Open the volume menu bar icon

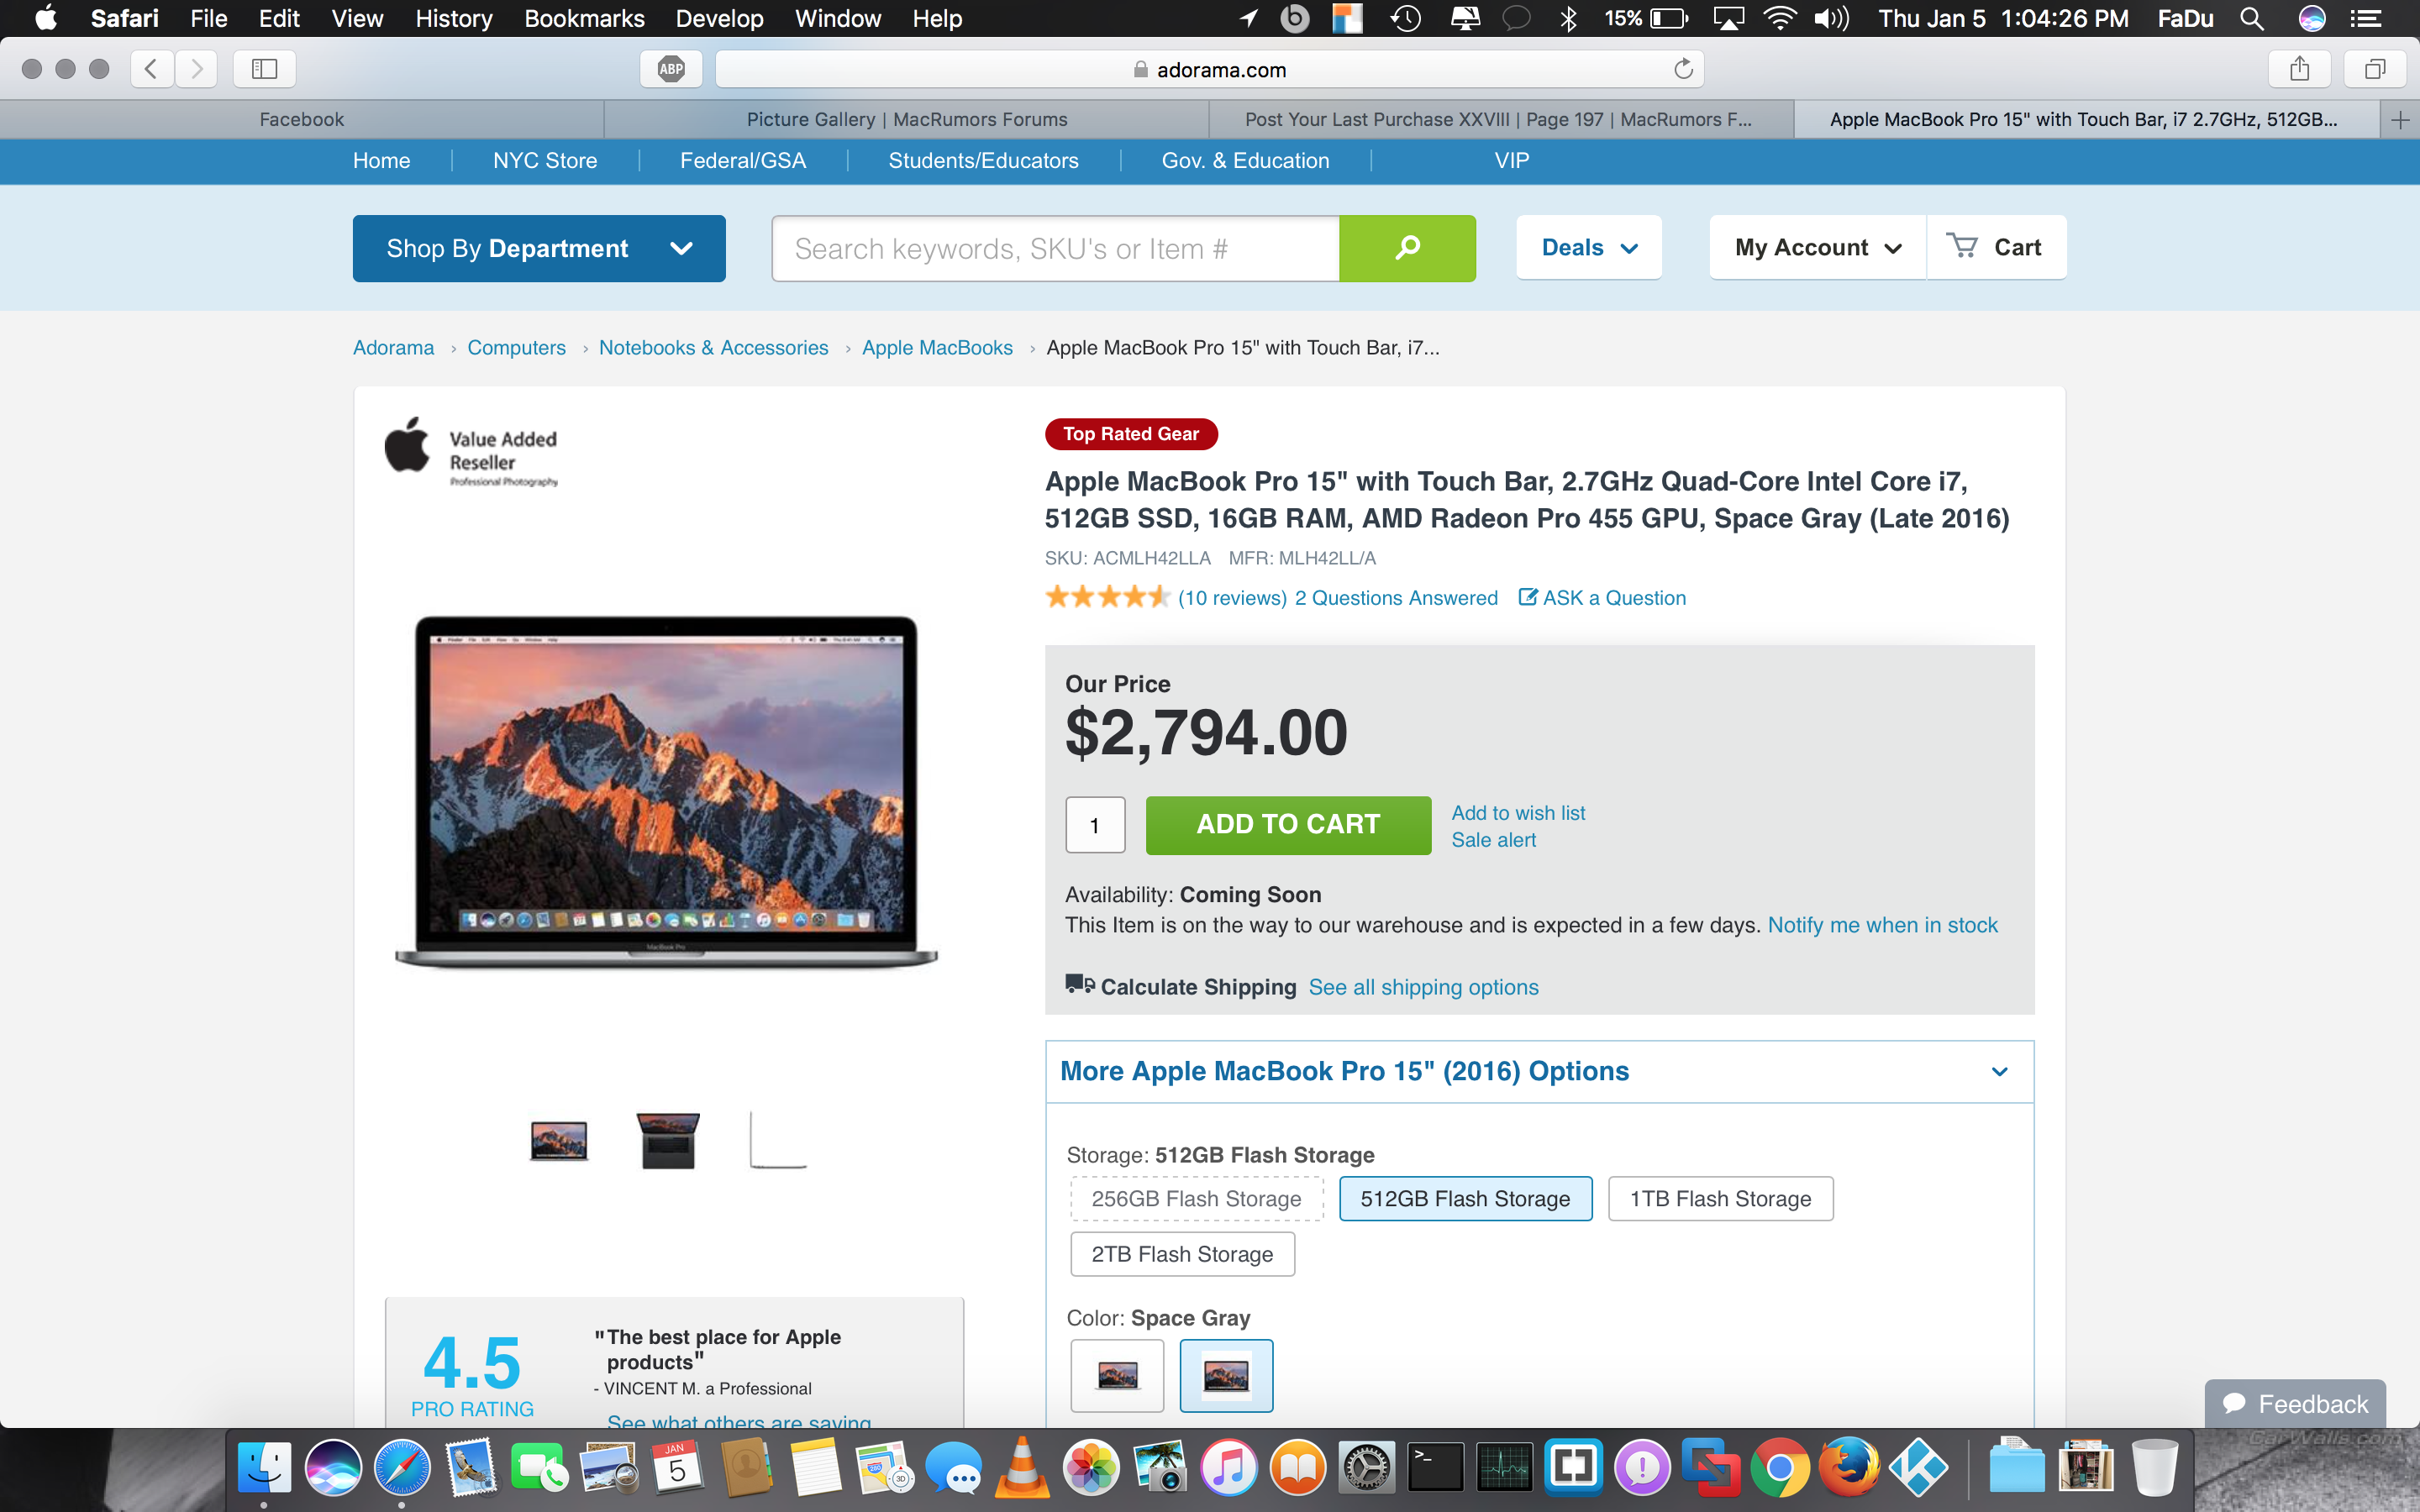1832,18
